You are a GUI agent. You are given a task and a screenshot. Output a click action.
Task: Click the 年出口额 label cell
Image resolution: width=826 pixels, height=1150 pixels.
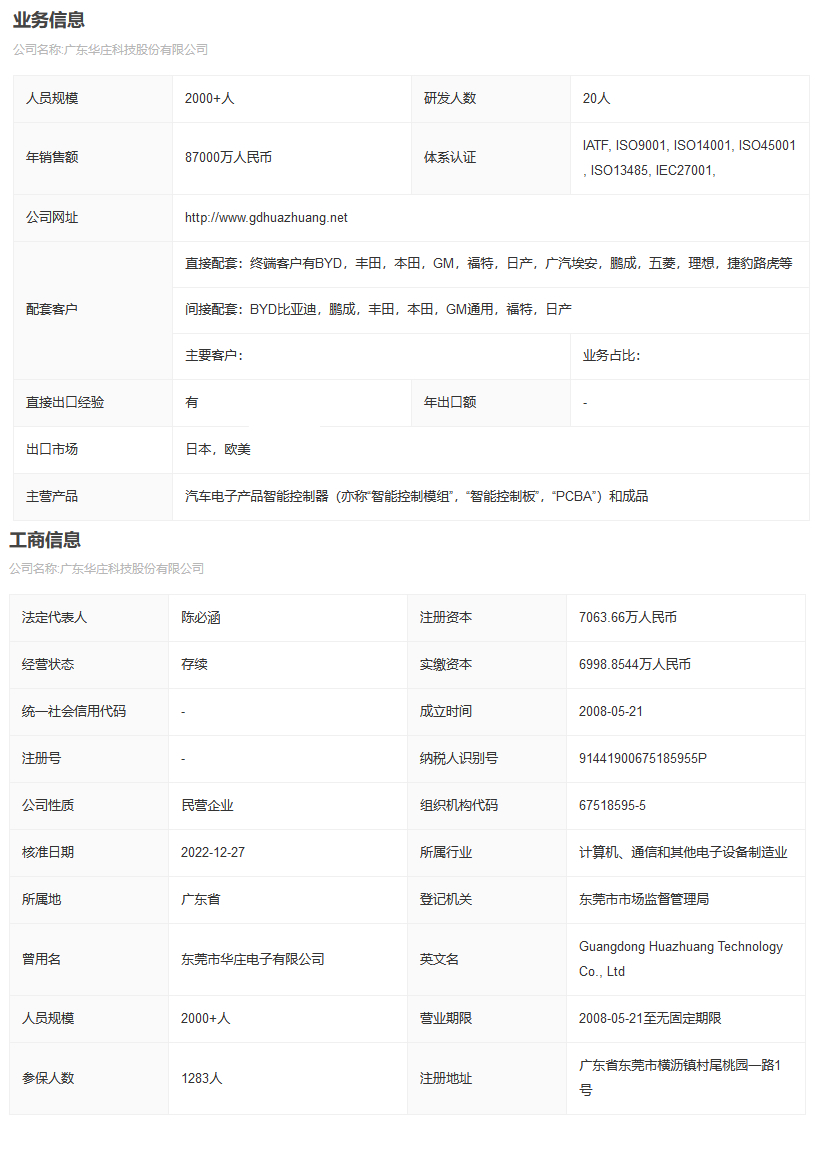pyautogui.click(x=491, y=403)
